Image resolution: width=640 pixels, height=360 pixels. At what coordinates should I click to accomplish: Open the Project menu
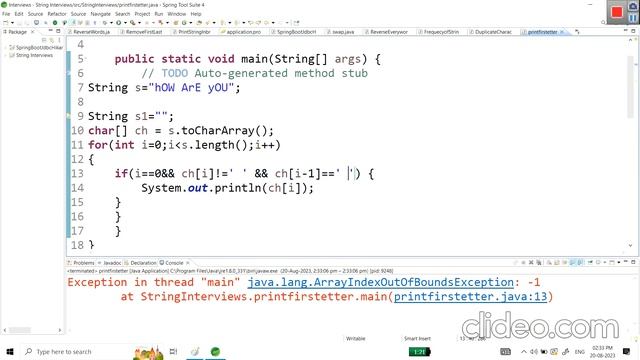[x=142, y=14]
